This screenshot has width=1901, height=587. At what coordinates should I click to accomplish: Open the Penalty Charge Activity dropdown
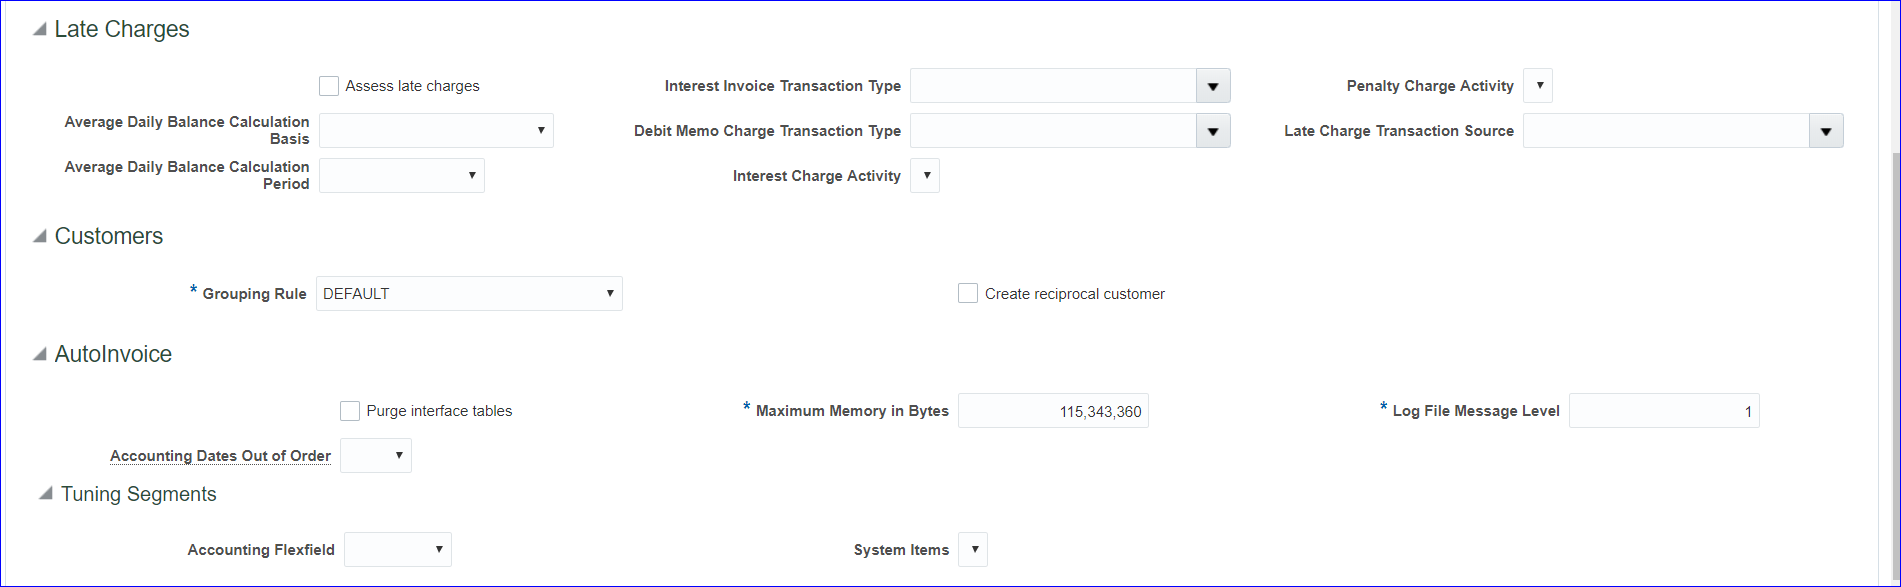coord(1538,86)
